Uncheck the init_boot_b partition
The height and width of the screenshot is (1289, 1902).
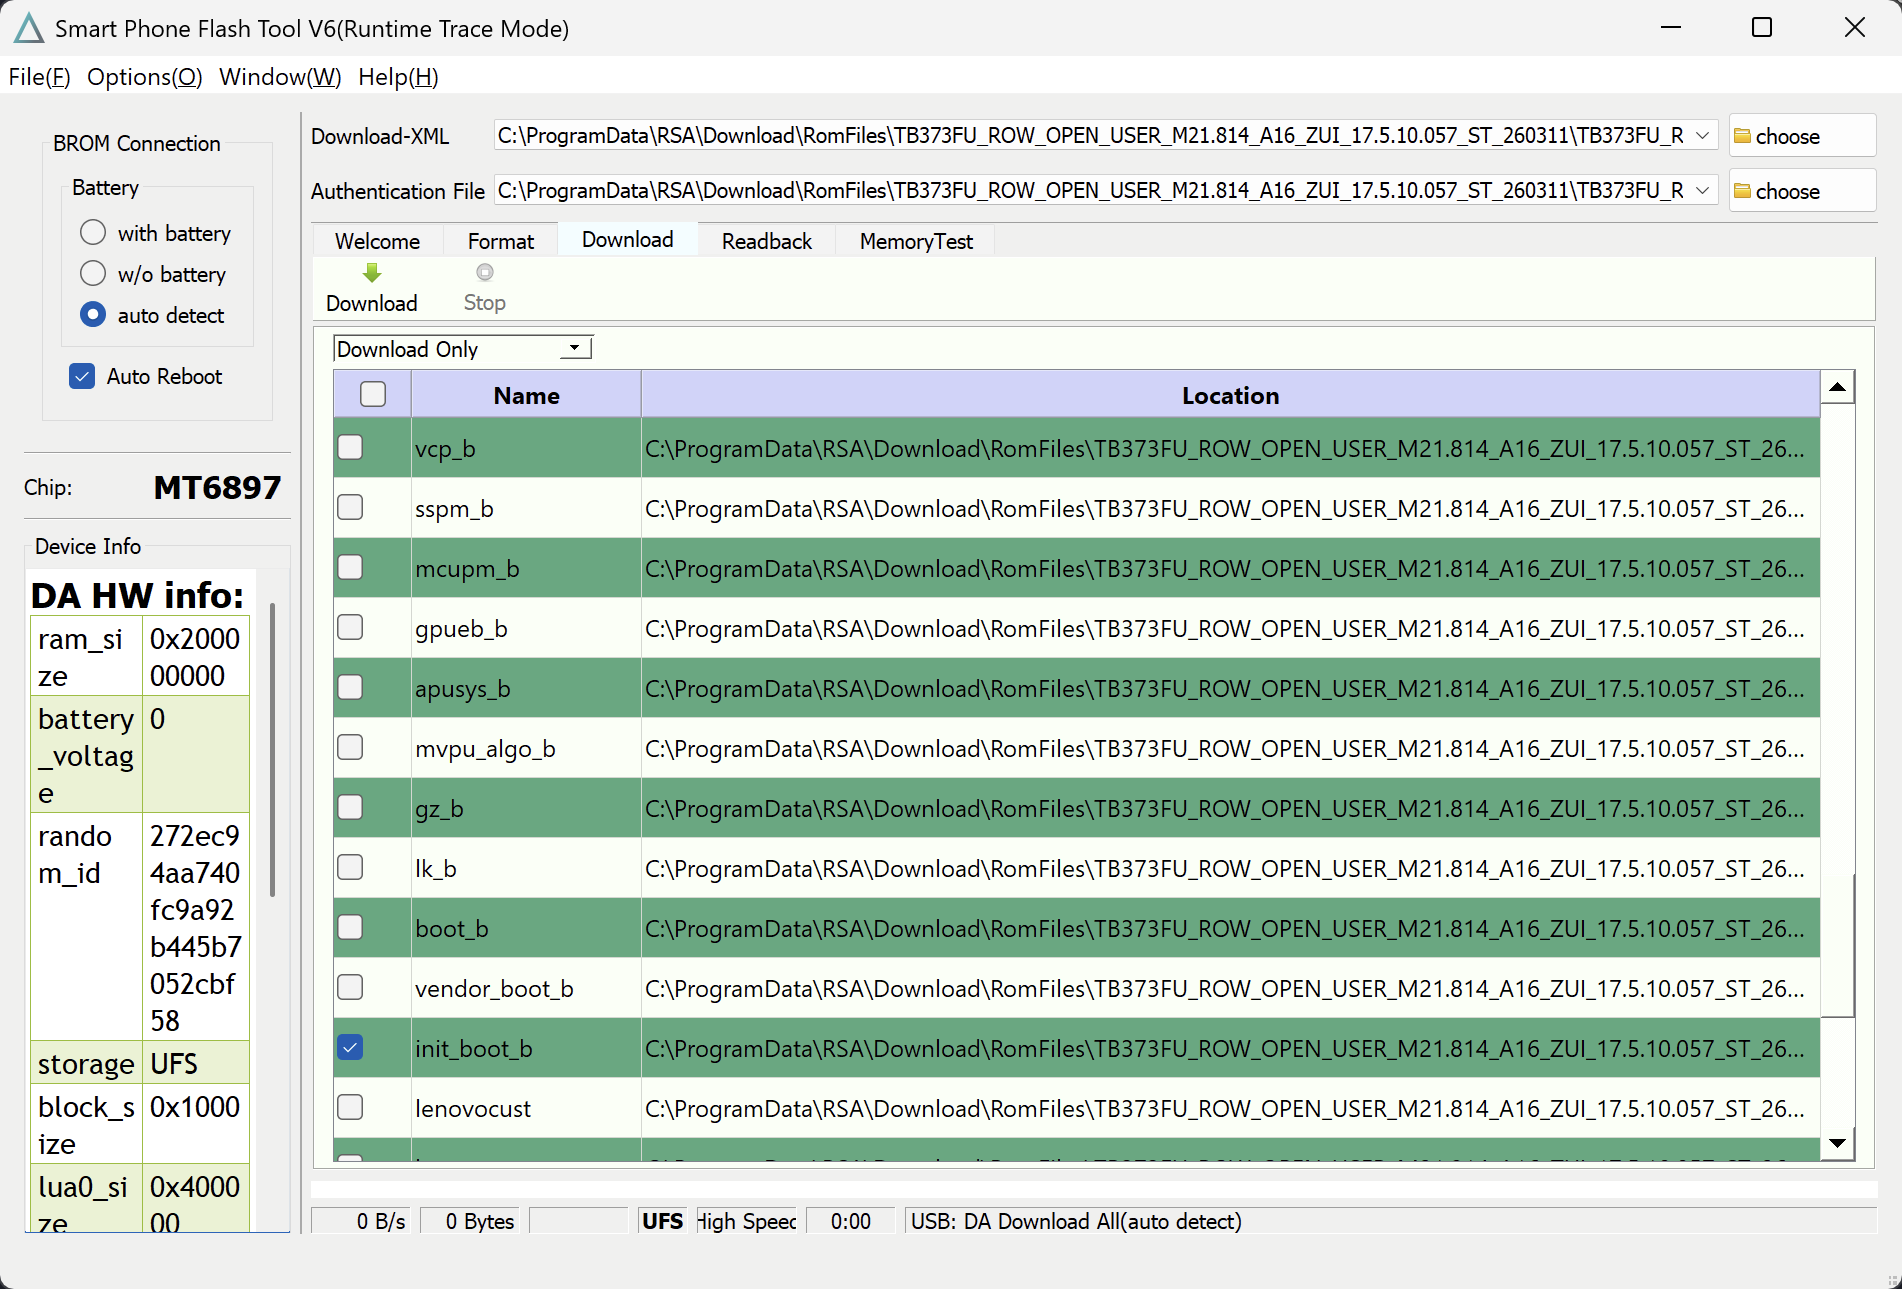pos(350,1047)
